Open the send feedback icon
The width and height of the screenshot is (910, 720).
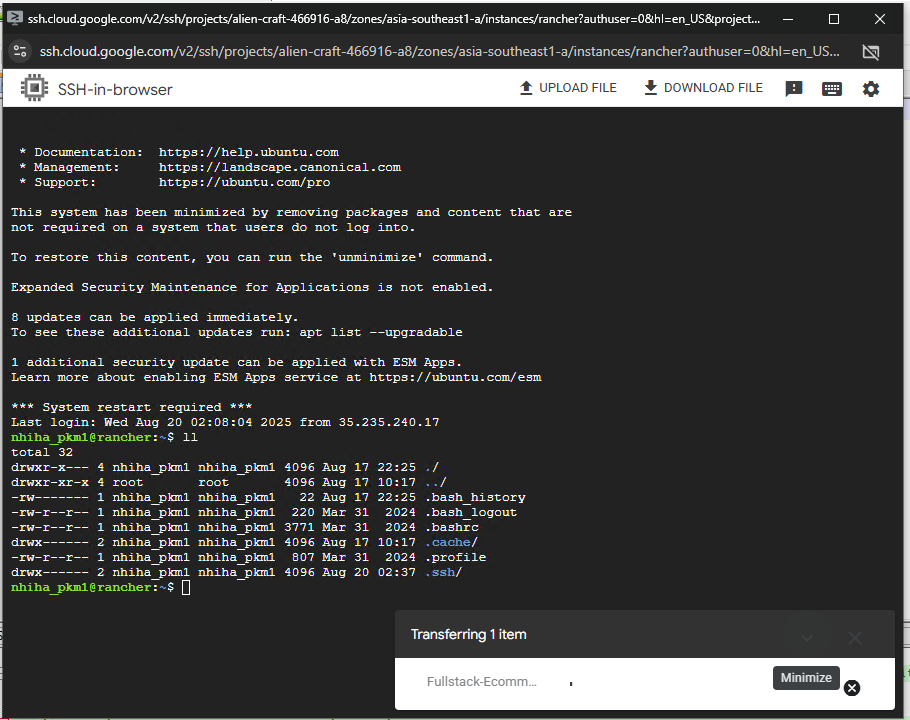point(794,89)
